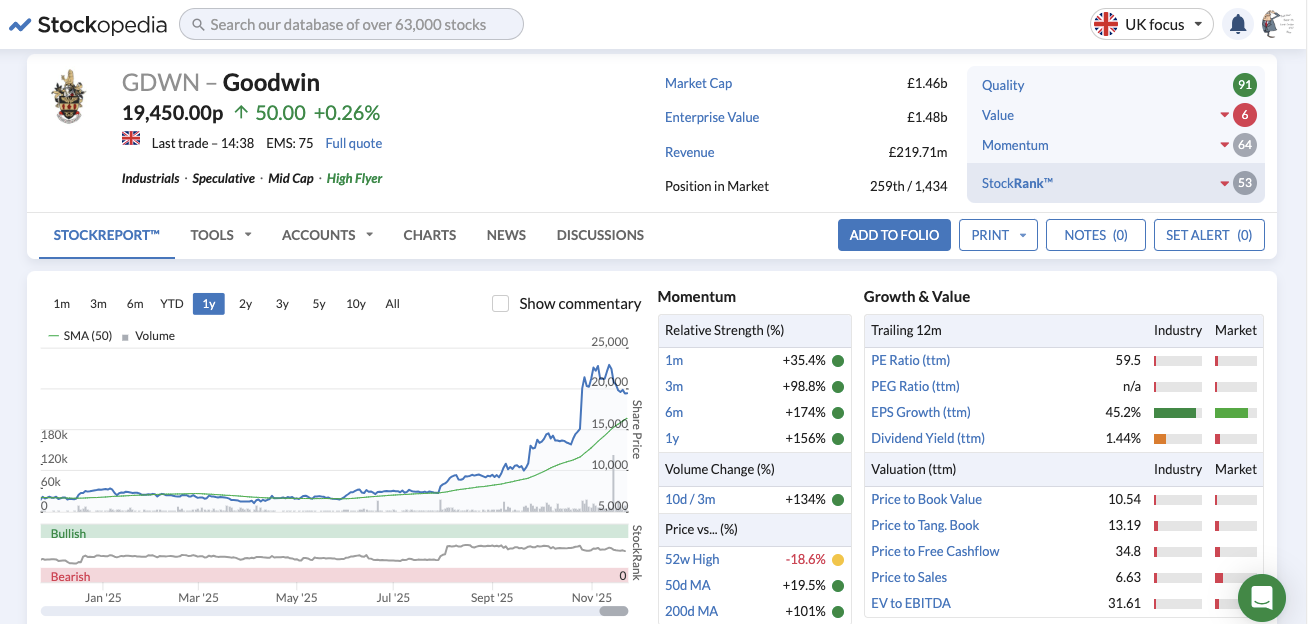Expand the TOOLS menu

pyautogui.click(x=221, y=235)
